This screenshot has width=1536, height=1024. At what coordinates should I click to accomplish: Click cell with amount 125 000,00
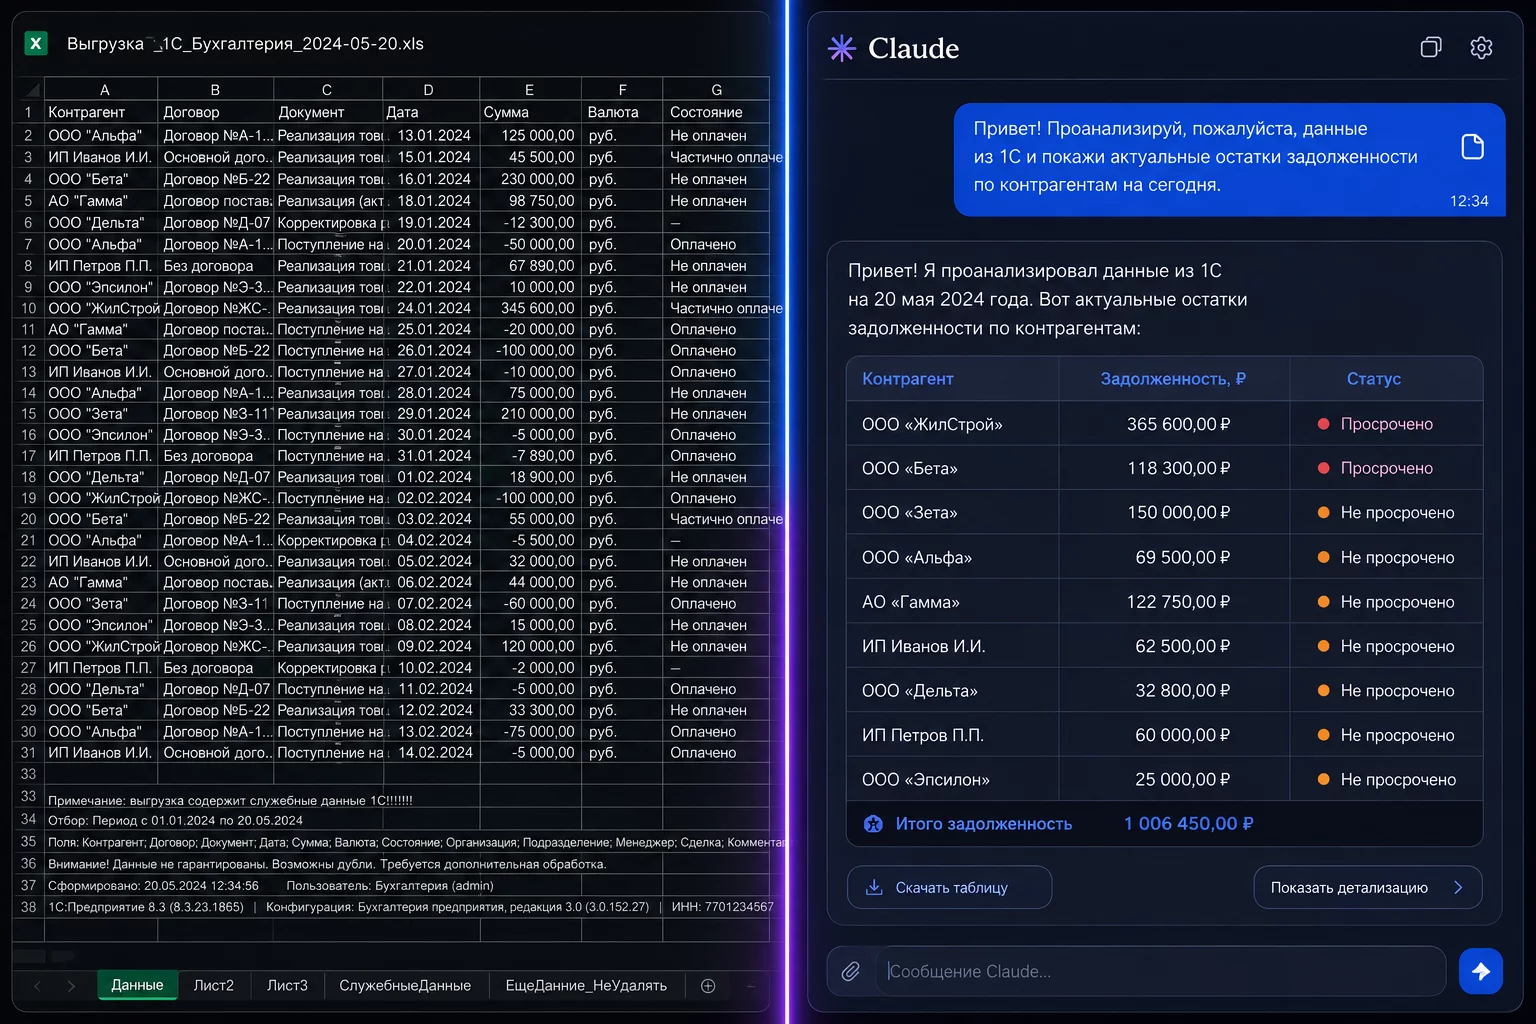click(x=529, y=135)
